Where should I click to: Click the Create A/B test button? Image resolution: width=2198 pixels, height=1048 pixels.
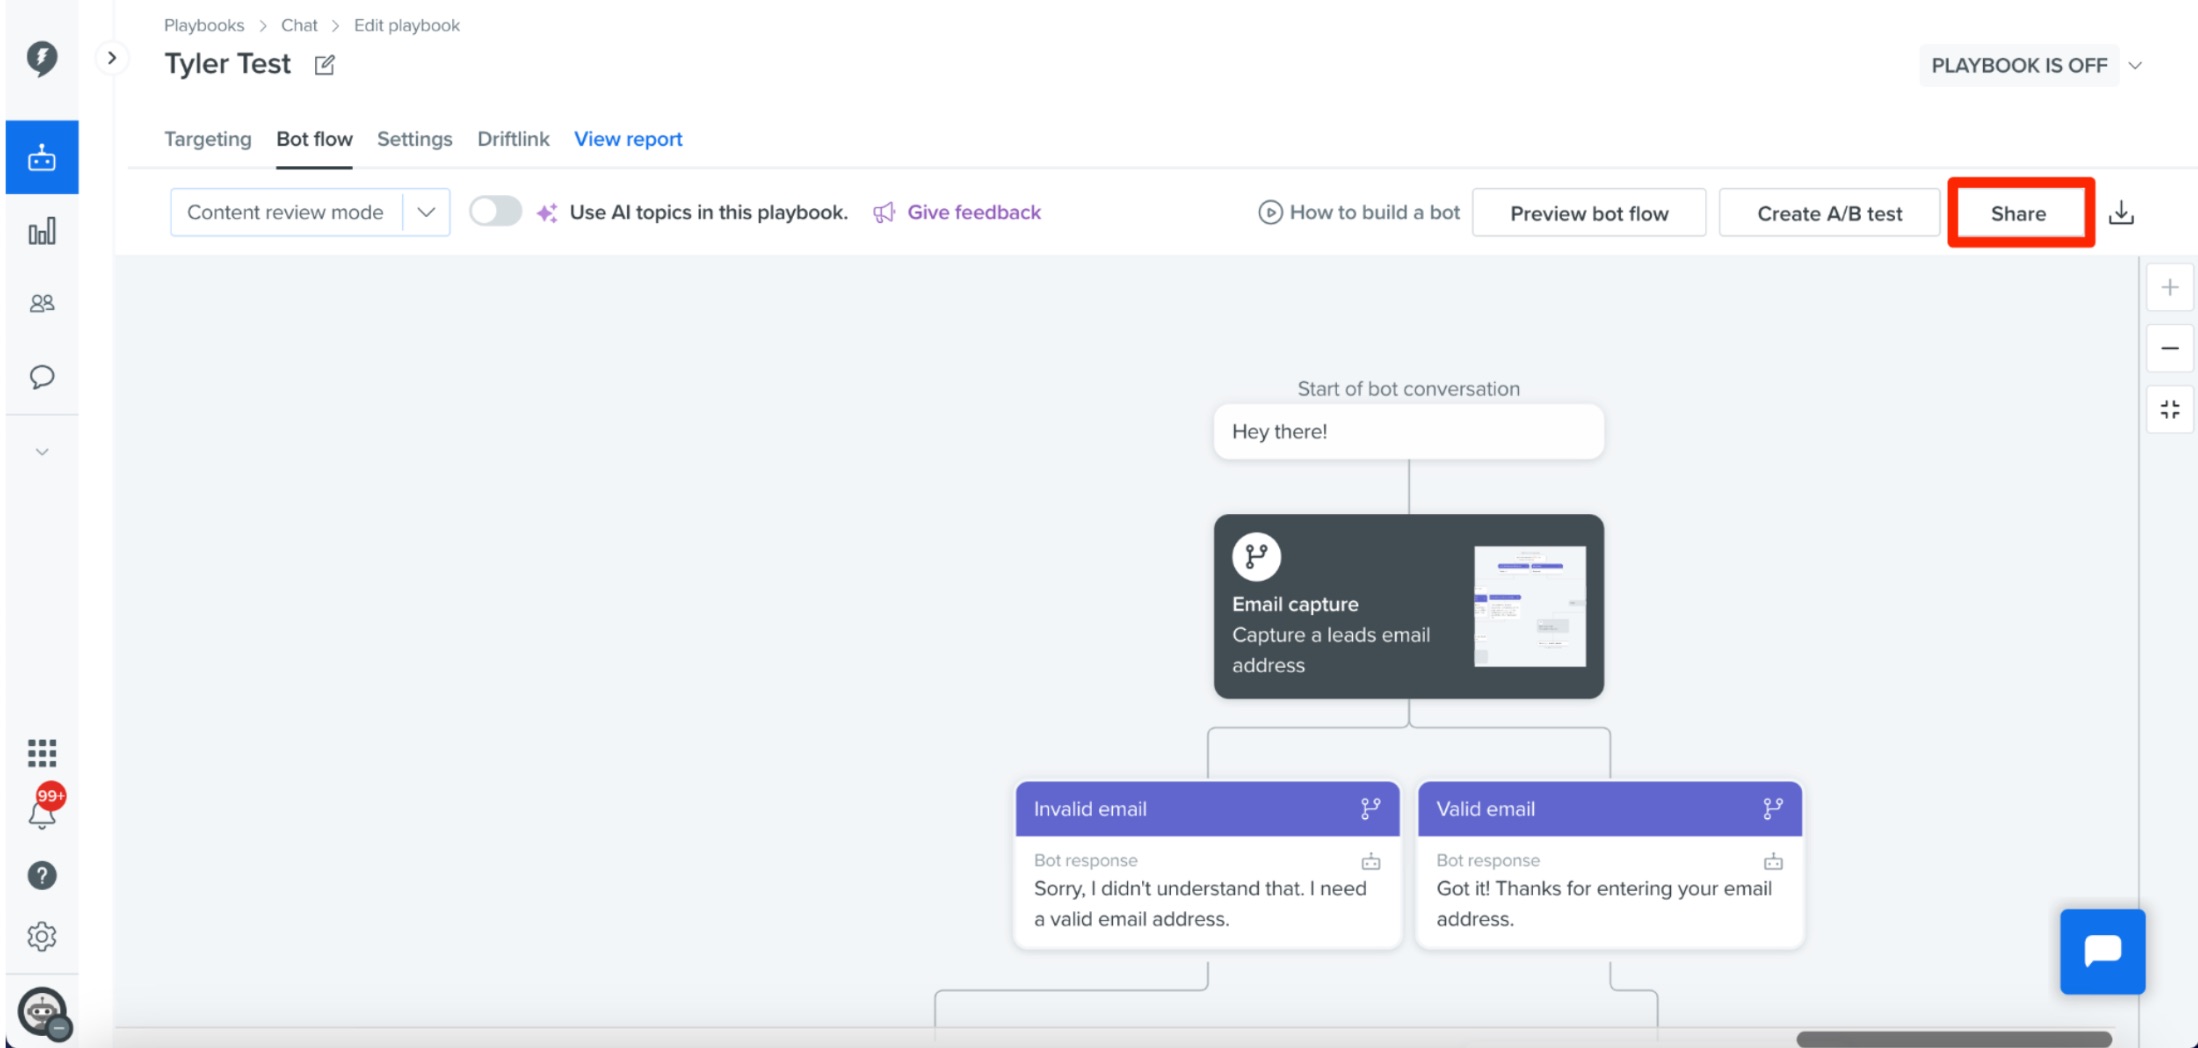tap(1829, 213)
